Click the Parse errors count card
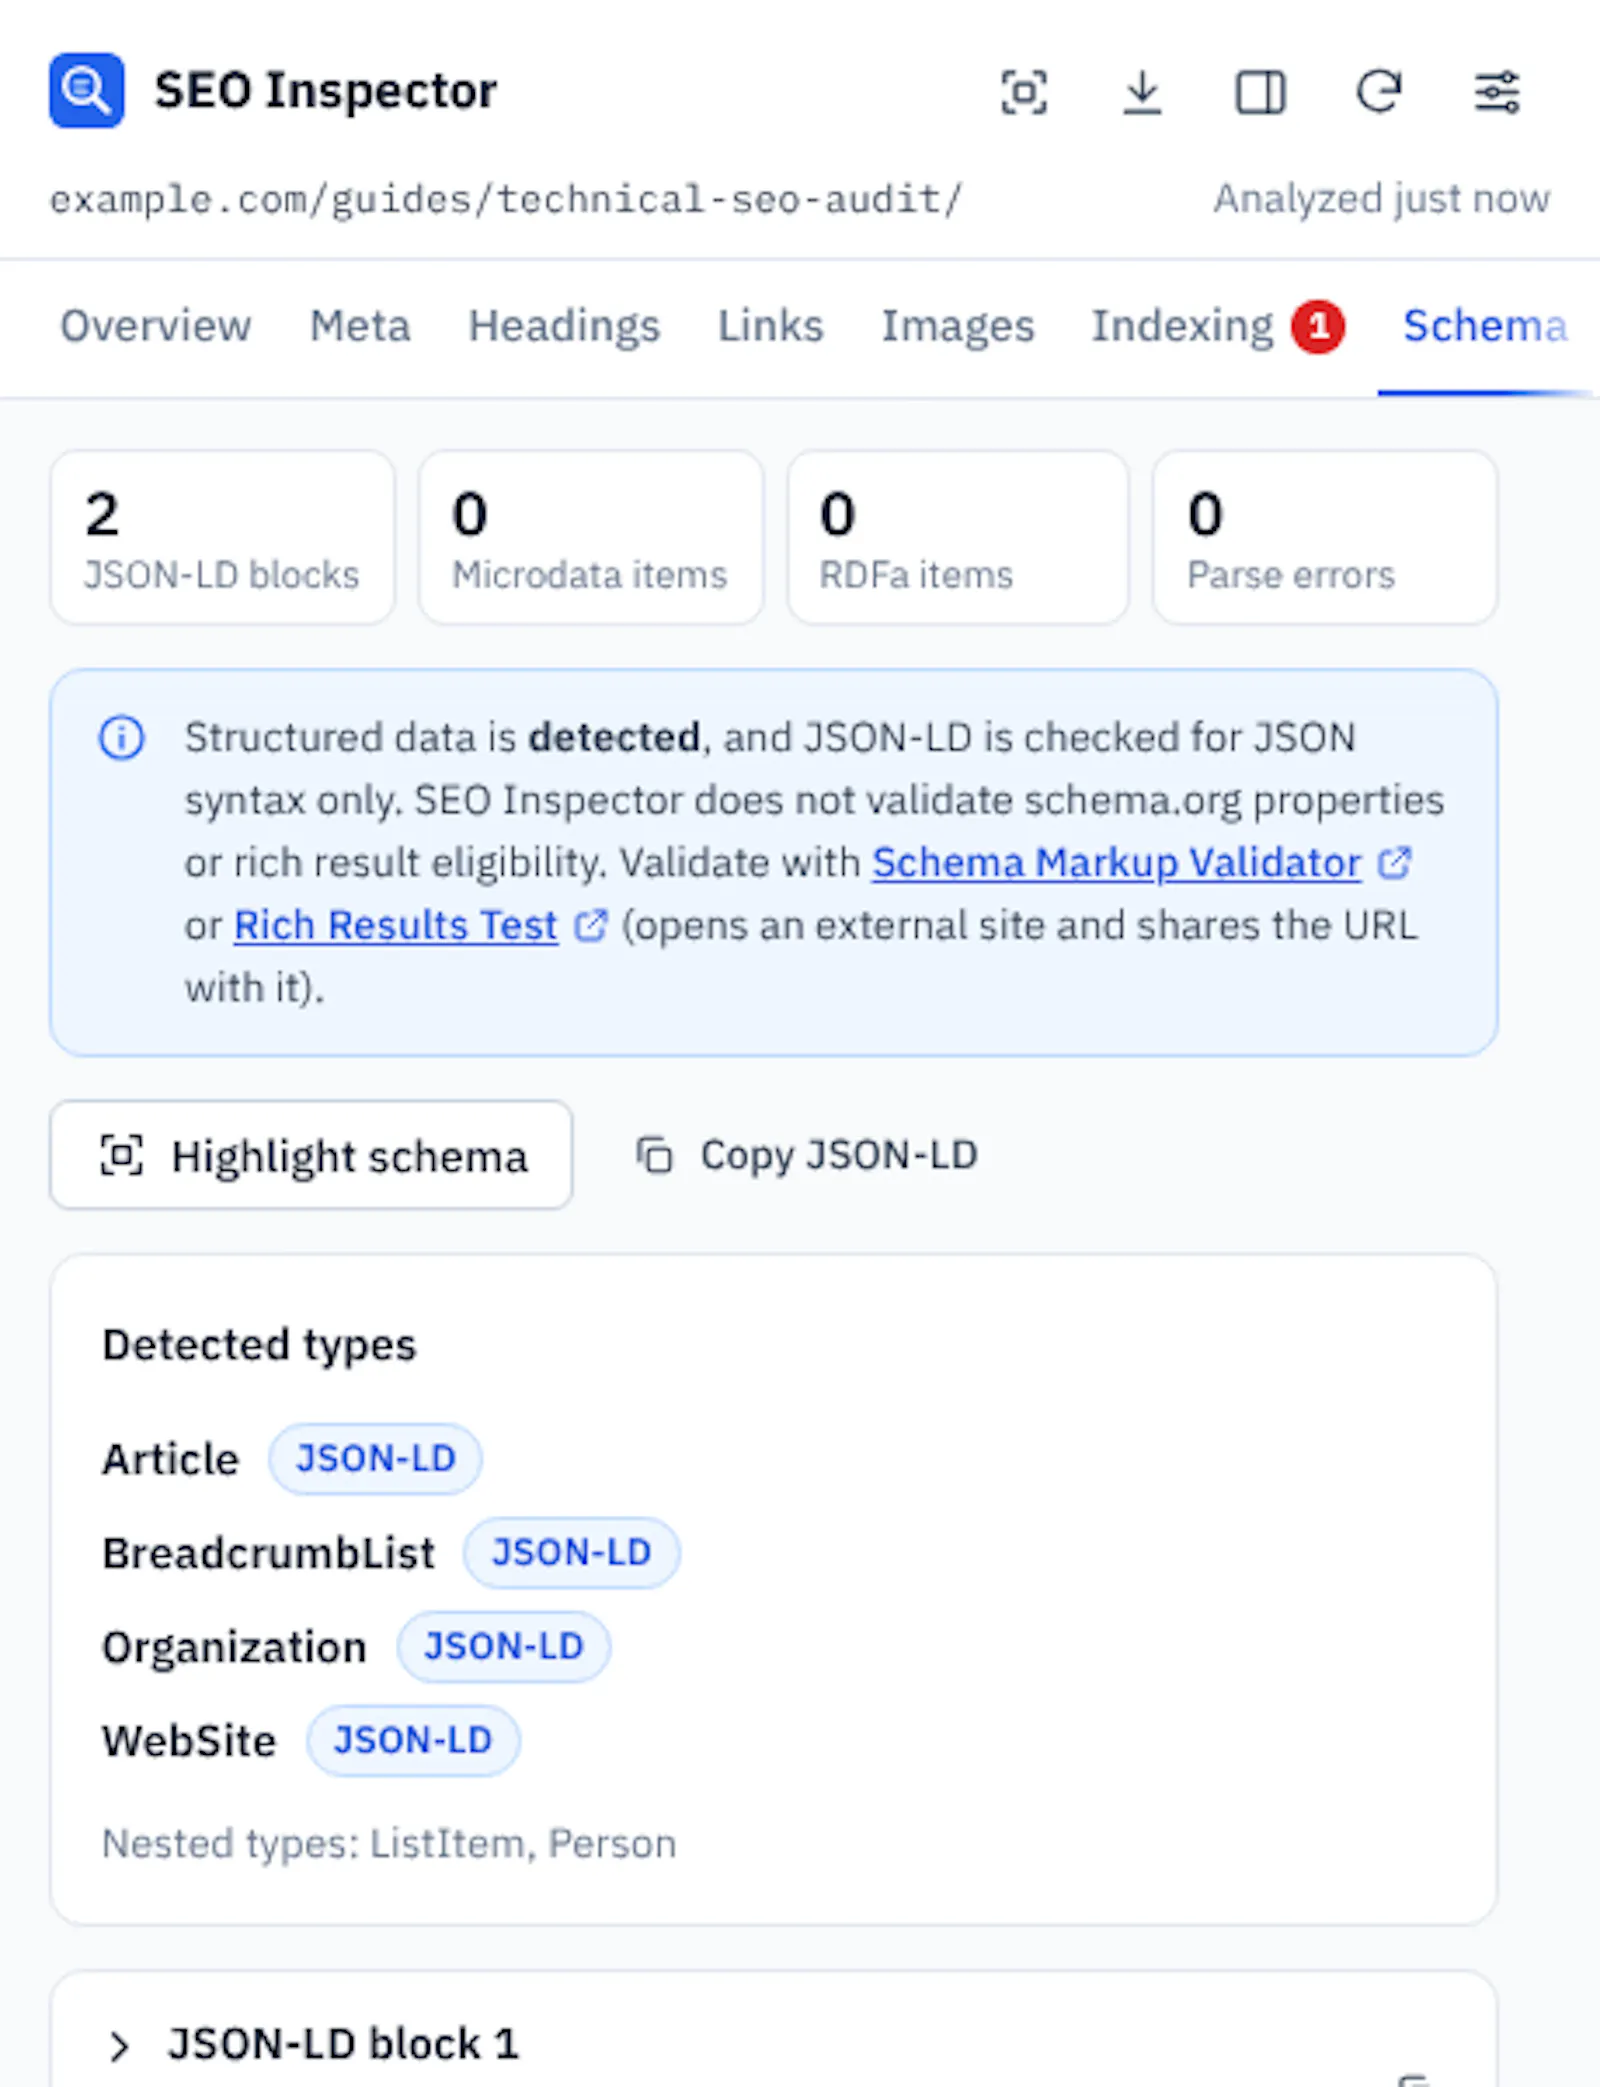The width and height of the screenshot is (1600, 2087). pos(1325,538)
